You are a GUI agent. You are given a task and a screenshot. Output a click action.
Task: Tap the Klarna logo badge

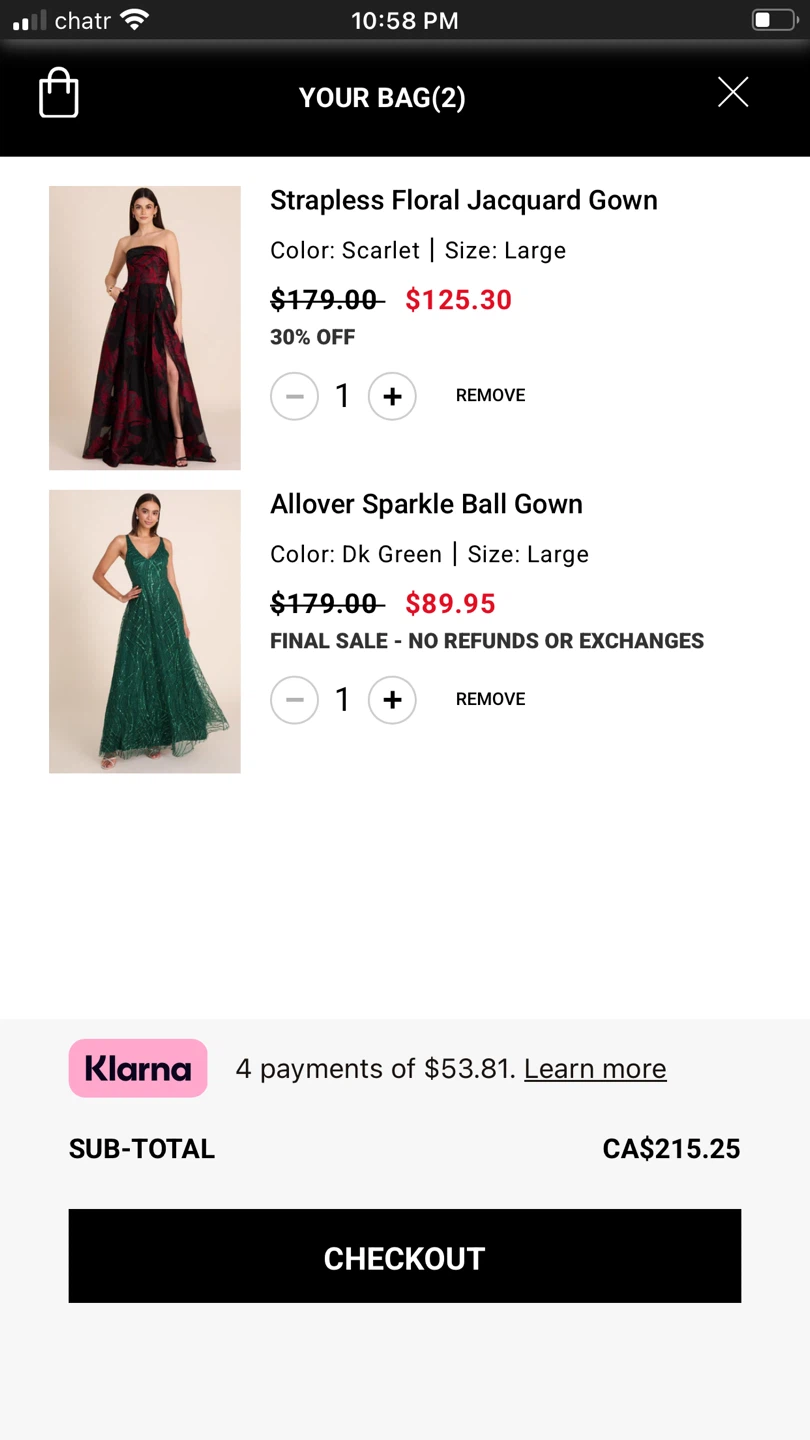(x=138, y=1068)
